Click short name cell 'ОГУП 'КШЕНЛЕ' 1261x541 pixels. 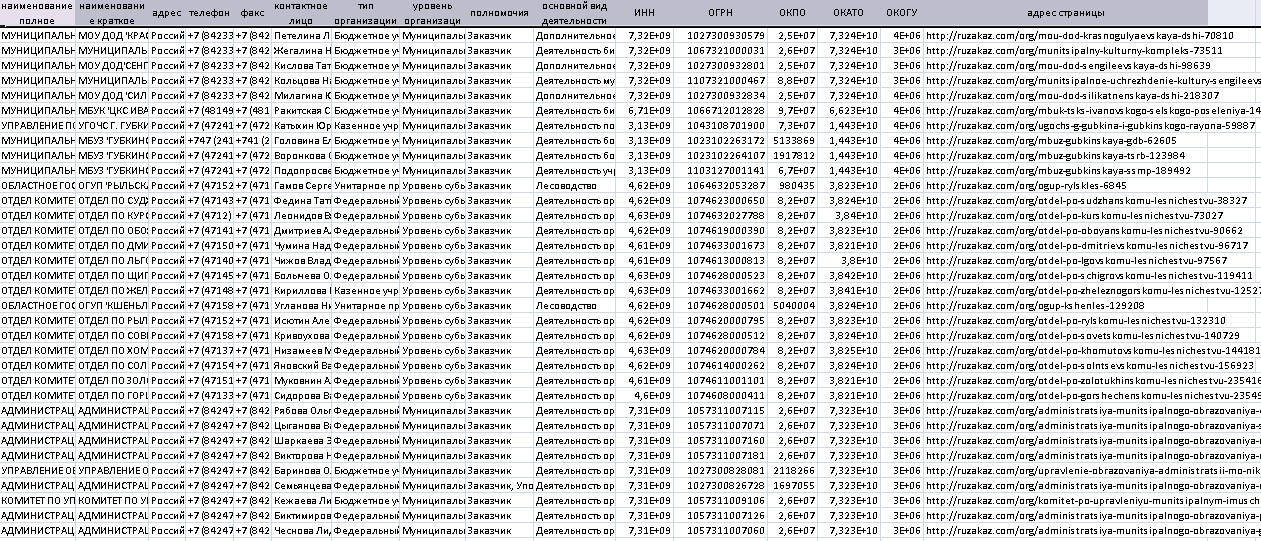point(113,305)
